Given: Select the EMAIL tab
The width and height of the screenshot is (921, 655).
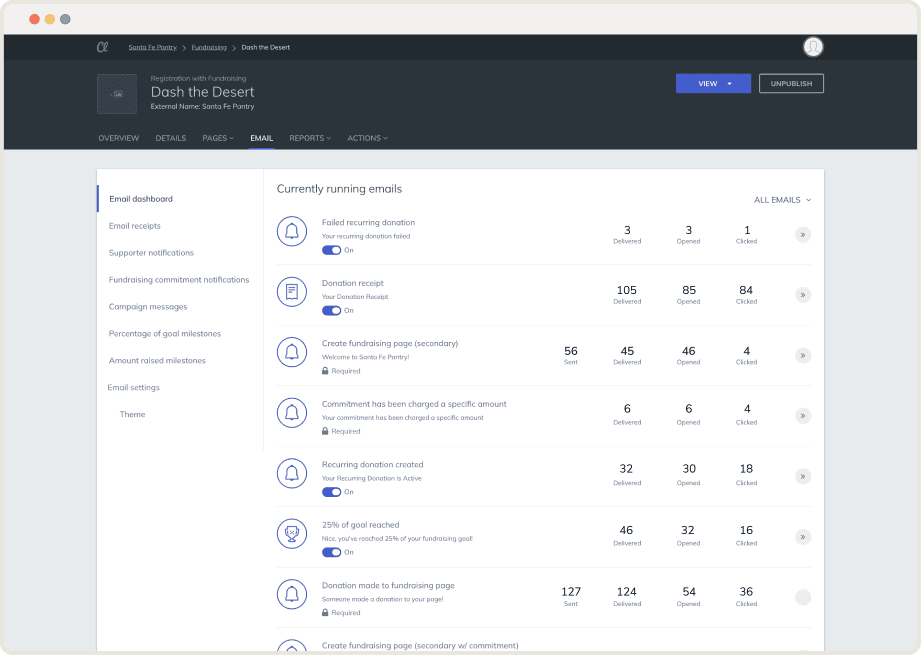Looking at the screenshot, I should click(261, 138).
